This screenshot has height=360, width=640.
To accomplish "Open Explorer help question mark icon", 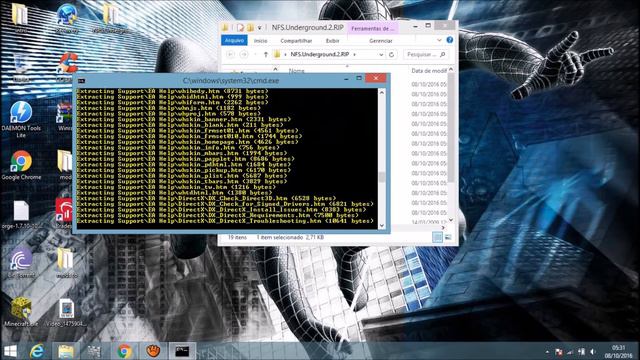I will pos(449,40).
